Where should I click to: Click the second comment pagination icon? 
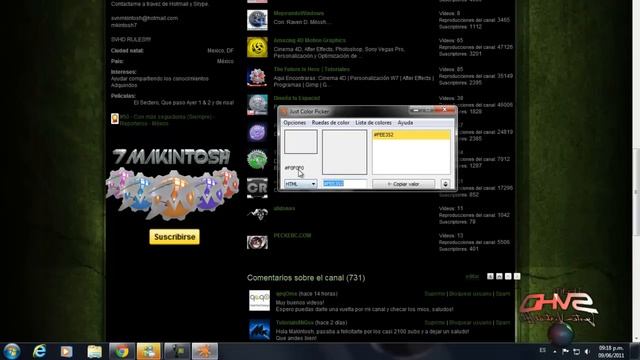point(499,276)
